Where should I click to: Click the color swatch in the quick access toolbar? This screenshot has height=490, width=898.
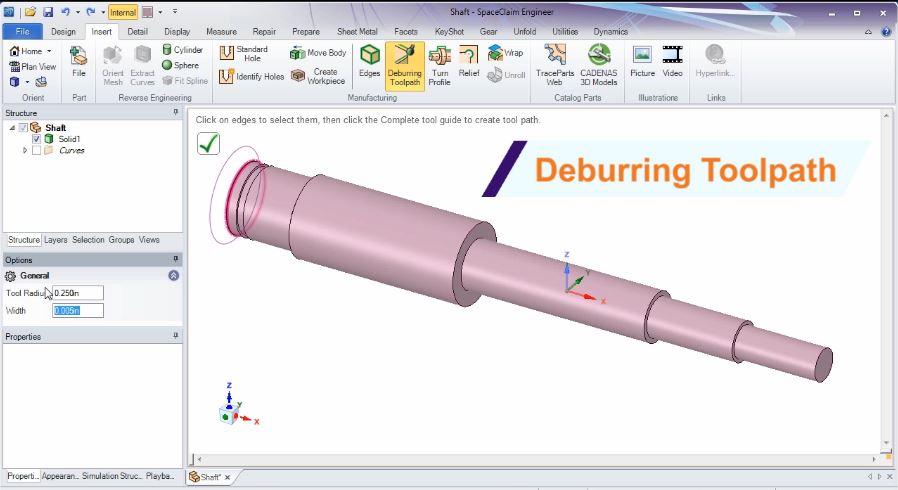147,12
